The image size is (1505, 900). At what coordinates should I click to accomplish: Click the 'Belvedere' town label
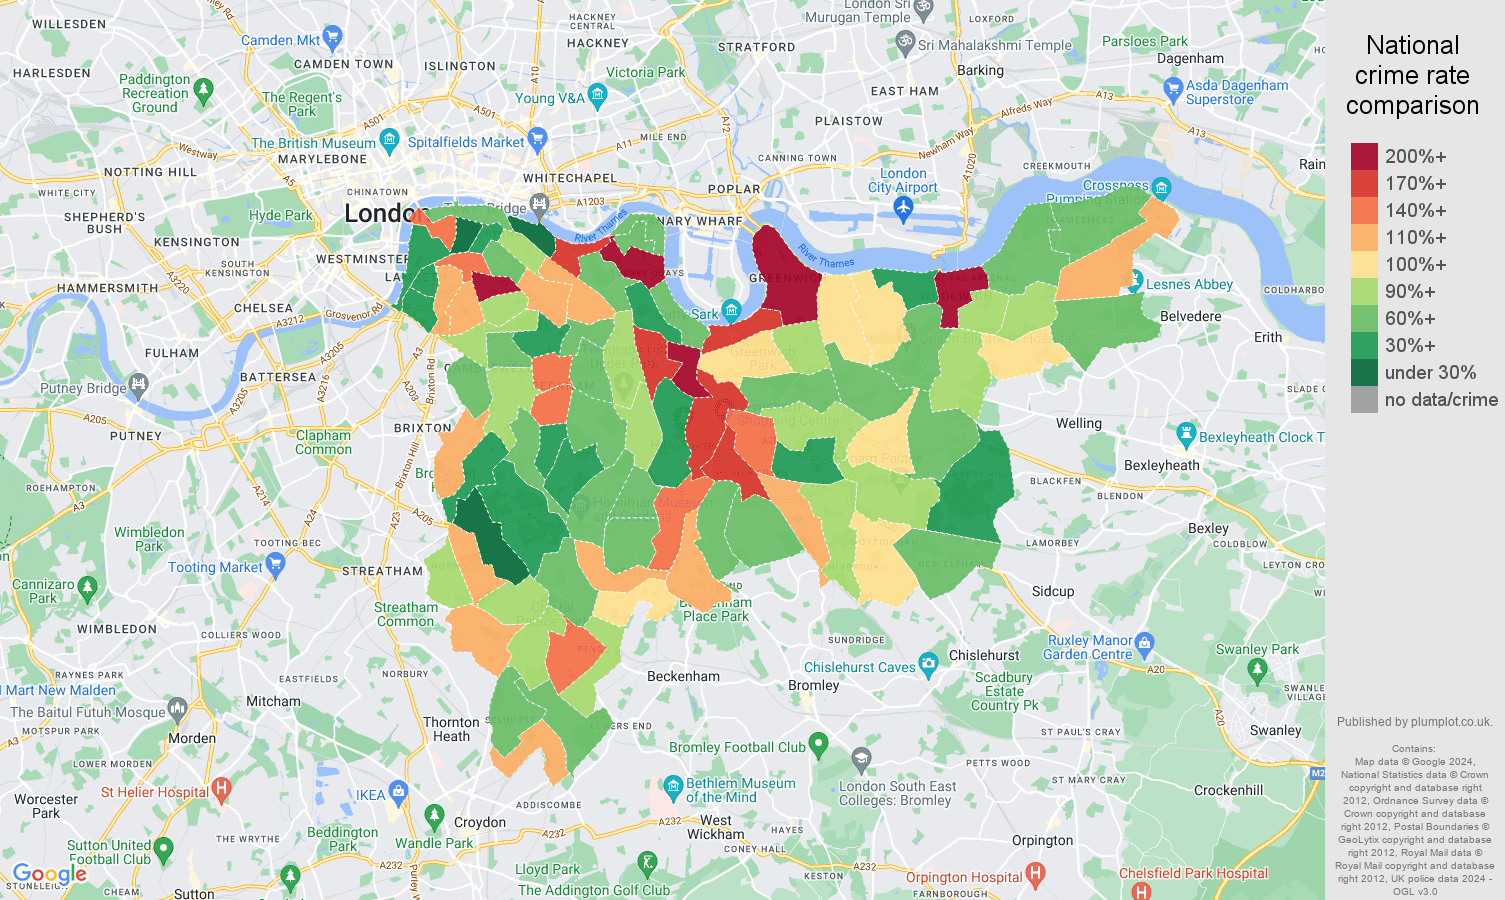[1190, 316]
